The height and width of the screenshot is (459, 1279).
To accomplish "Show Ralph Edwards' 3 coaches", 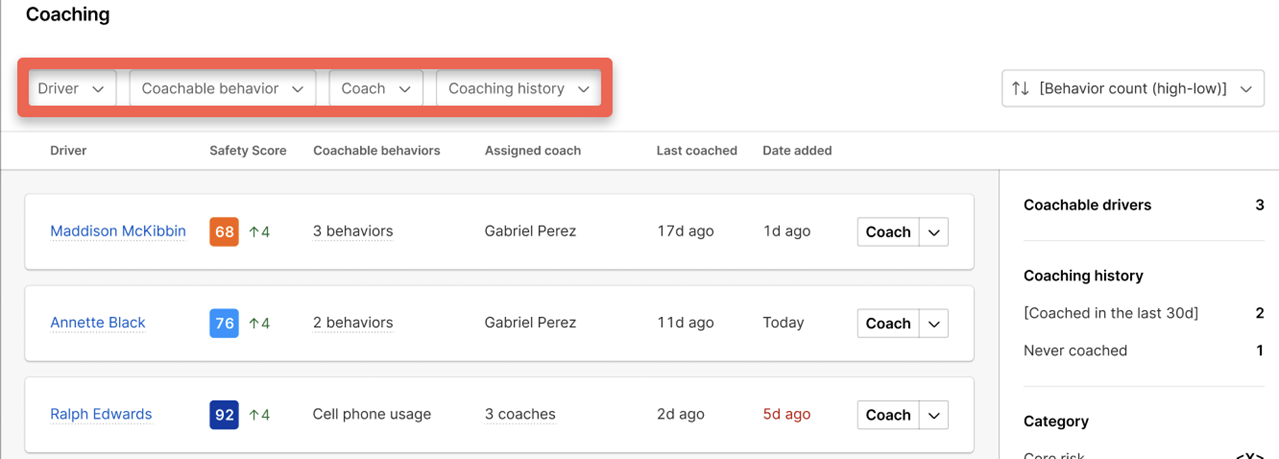I will pos(520,414).
